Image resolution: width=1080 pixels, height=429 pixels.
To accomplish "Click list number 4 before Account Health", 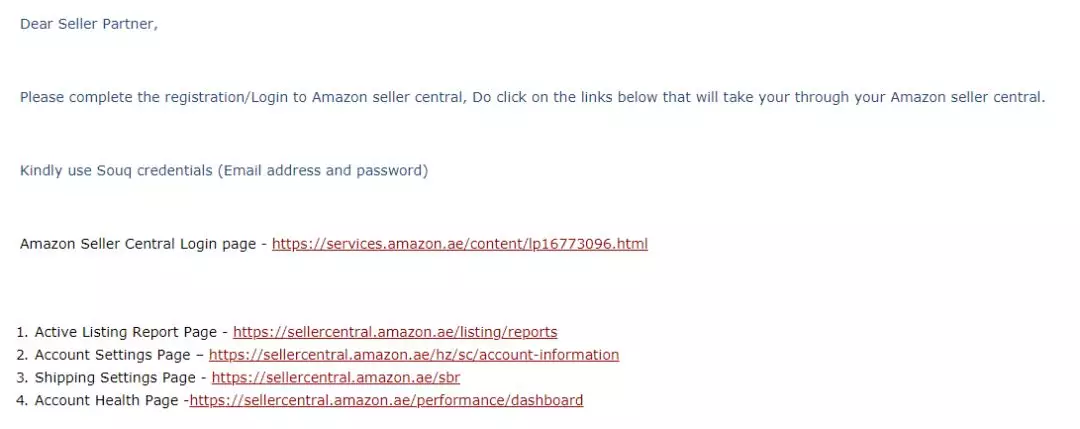I will point(21,400).
